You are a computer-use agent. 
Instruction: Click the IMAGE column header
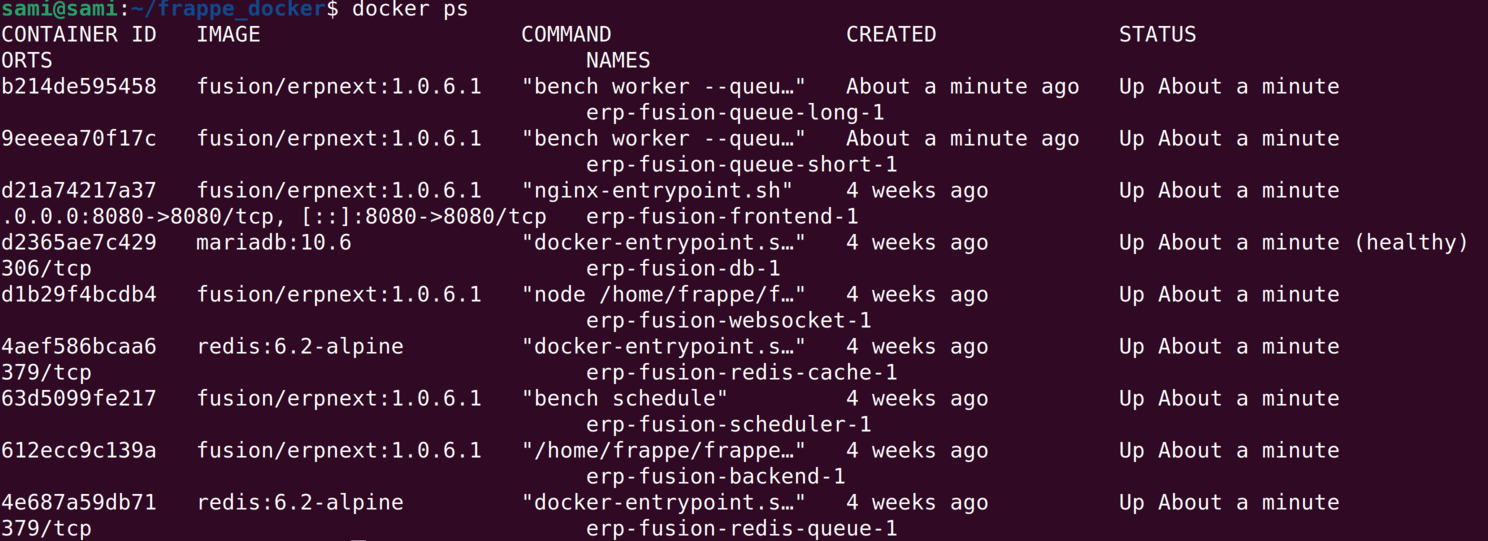[228, 35]
